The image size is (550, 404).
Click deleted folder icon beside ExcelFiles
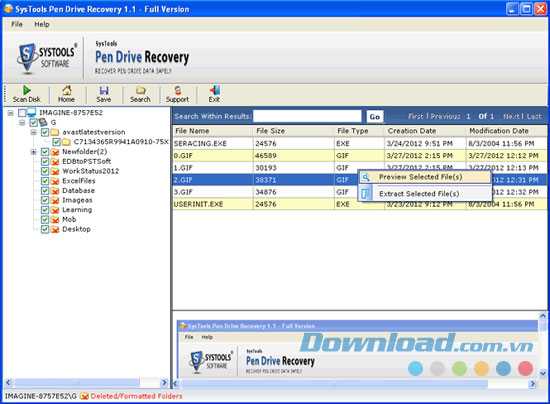[x=54, y=181]
